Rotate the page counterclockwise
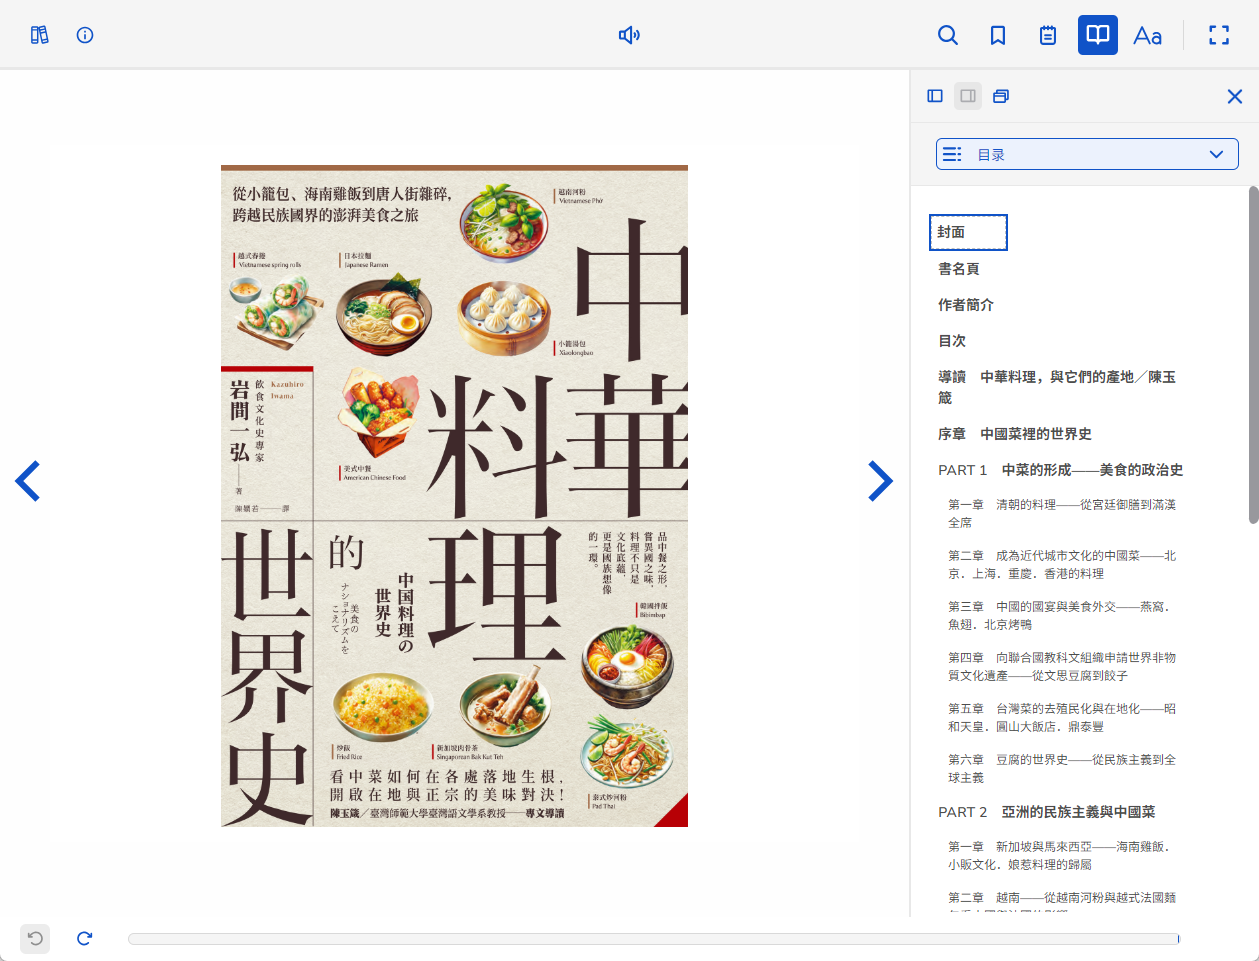 click(x=35, y=938)
